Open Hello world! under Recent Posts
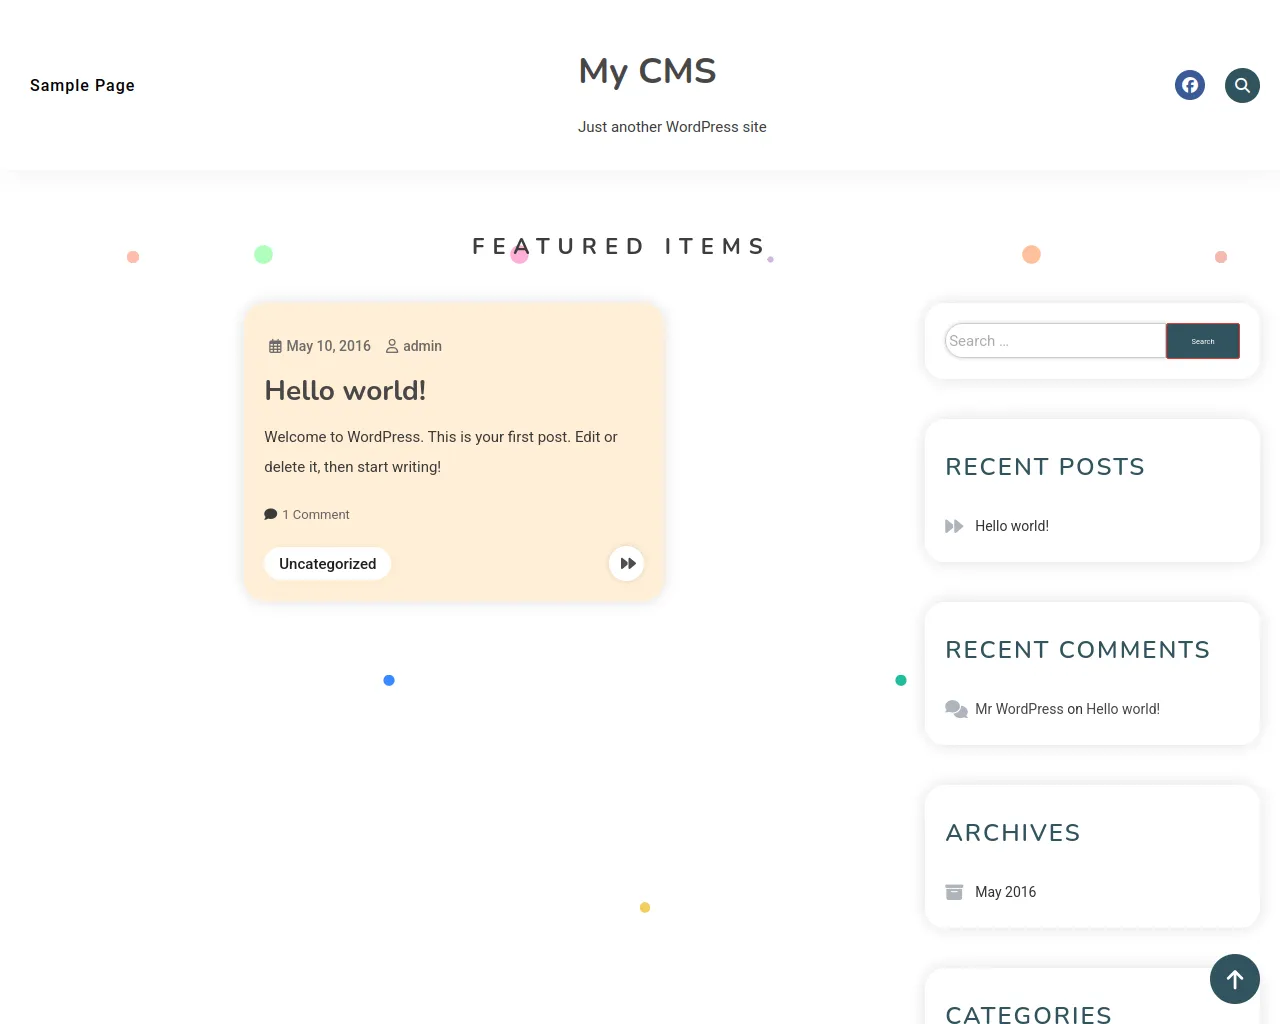 click(x=1011, y=526)
